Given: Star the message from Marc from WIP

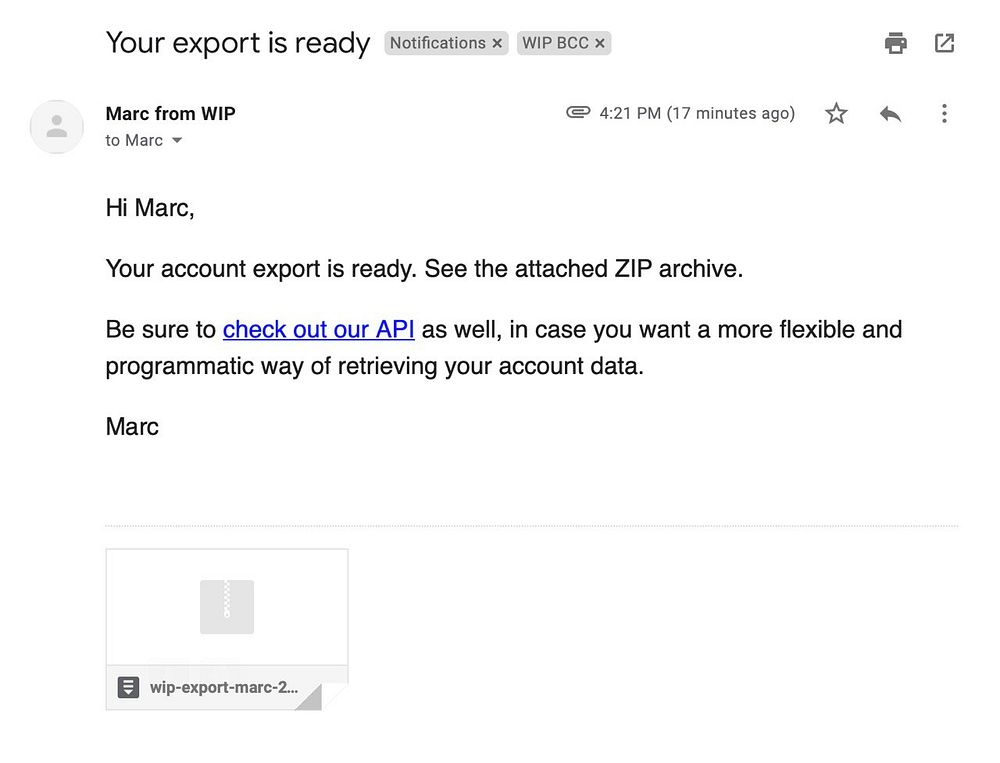Looking at the screenshot, I should [836, 114].
